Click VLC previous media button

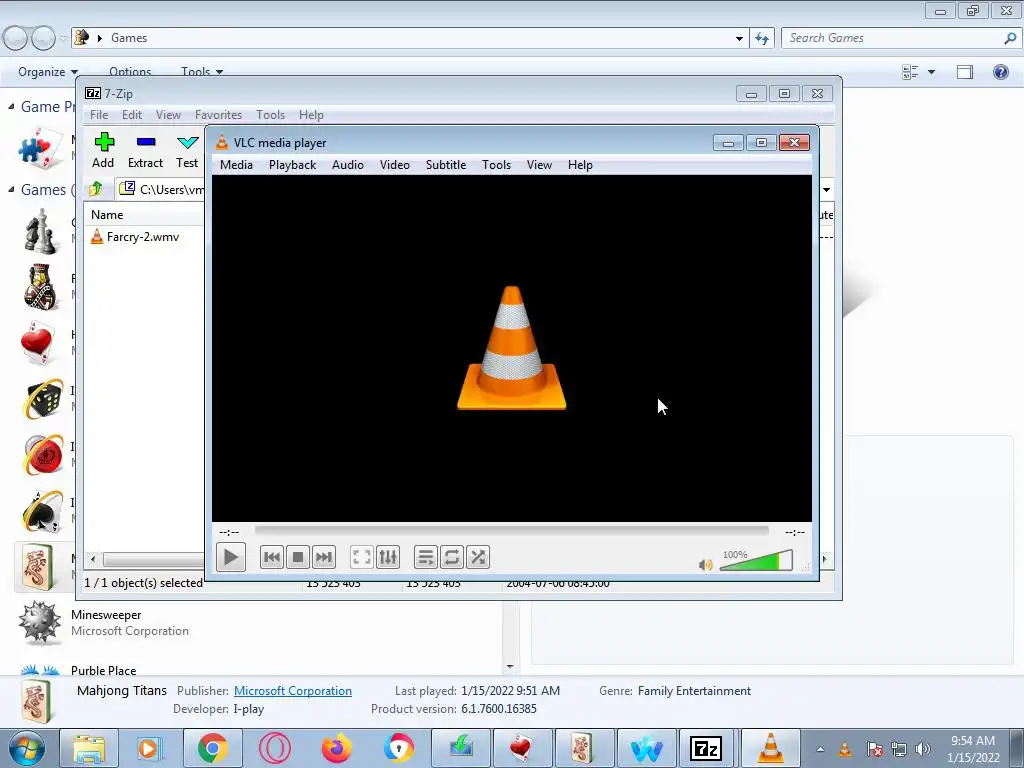coord(272,558)
